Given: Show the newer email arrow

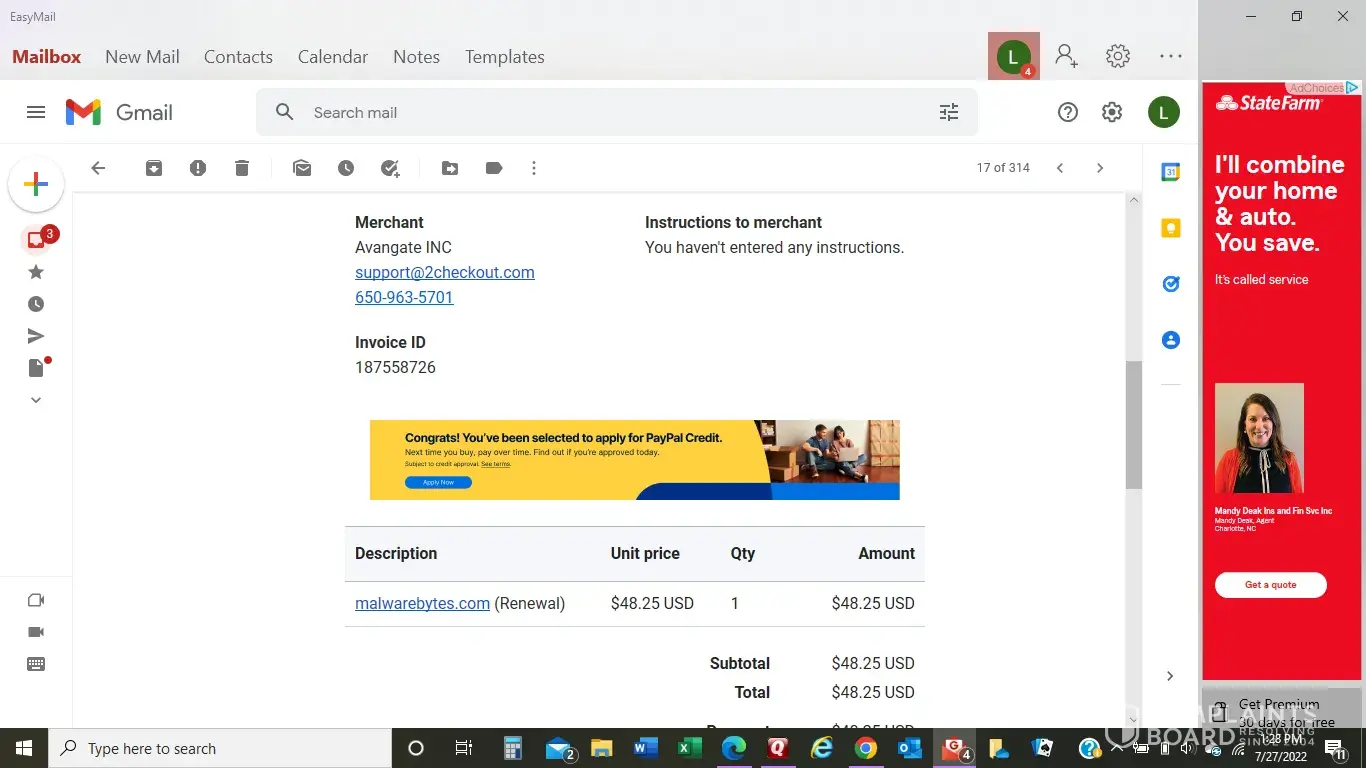Looking at the screenshot, I should pos(1060,168).
